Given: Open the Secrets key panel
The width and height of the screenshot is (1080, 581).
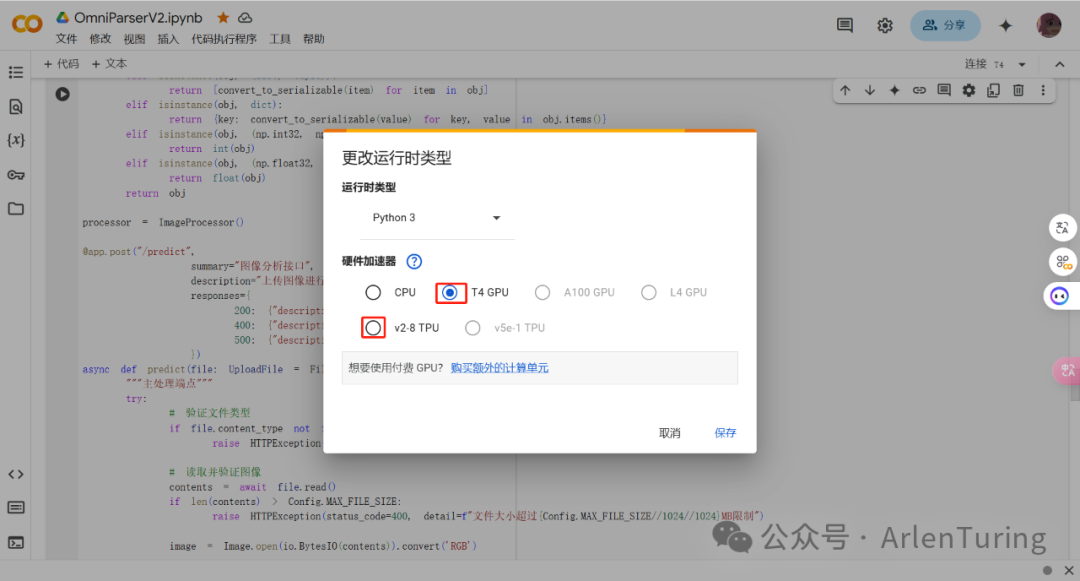Looking at the screenshot, I should (x=15, y=174).
